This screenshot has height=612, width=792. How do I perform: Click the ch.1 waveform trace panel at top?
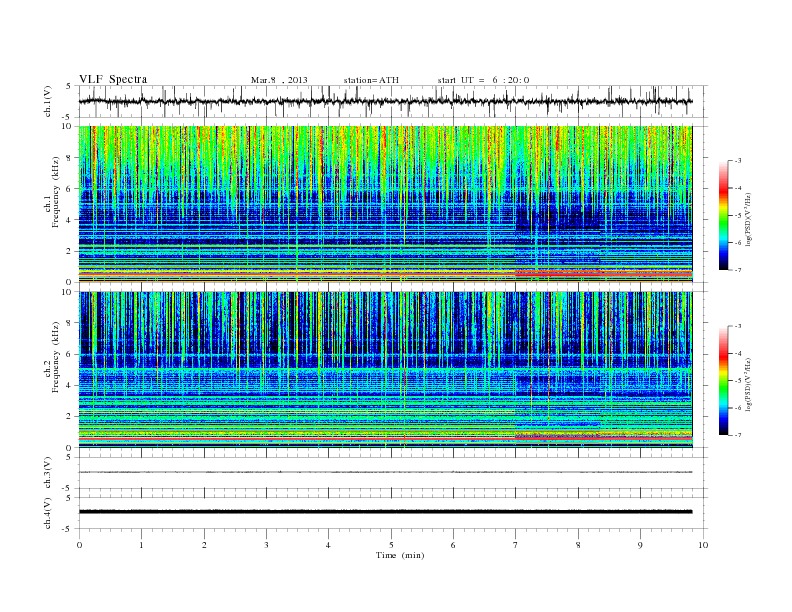click(x=393, y=101)
